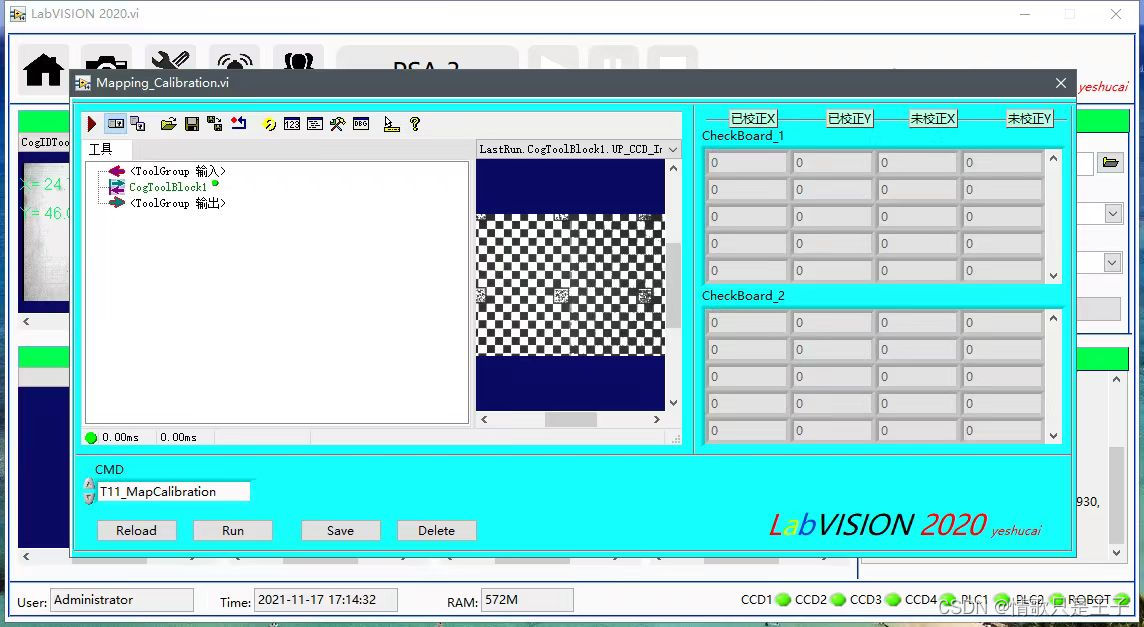Select the measurement ruler icon on the toolbar
The height and width of the screenshot is (627, 1144).
pos(390,123)
